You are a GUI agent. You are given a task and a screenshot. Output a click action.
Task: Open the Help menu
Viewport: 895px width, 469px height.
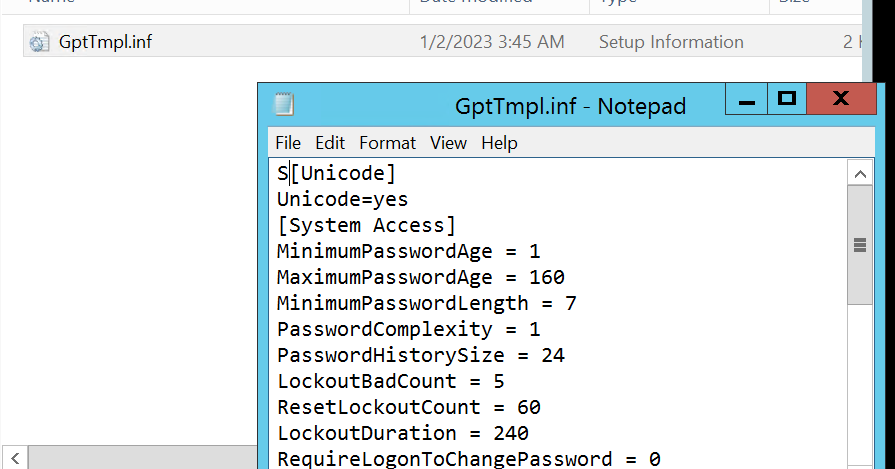(499, 143)
